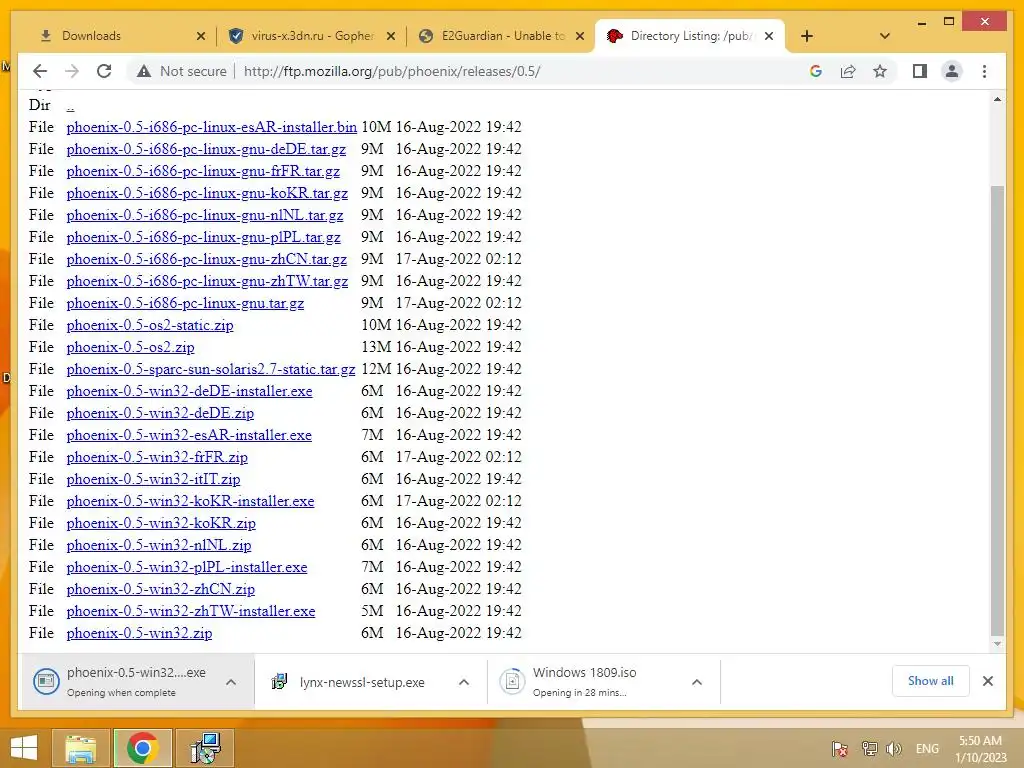Close the Directory Listing tab
This screenshot has height=768, width=1024.
[x=769, y=36]
